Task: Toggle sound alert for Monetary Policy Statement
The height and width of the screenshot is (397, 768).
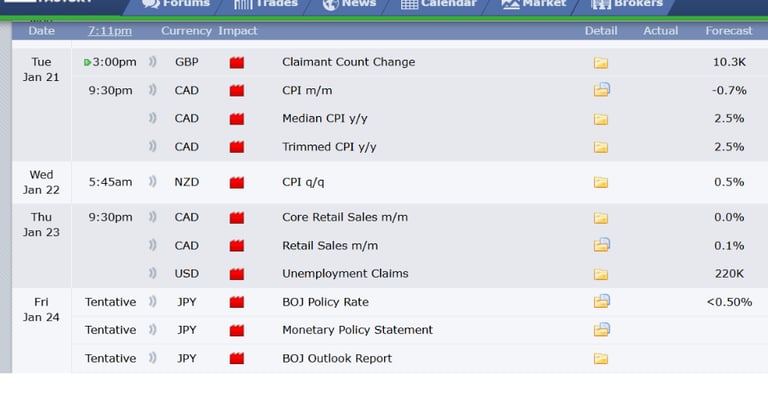Action: tap(152, 330)
